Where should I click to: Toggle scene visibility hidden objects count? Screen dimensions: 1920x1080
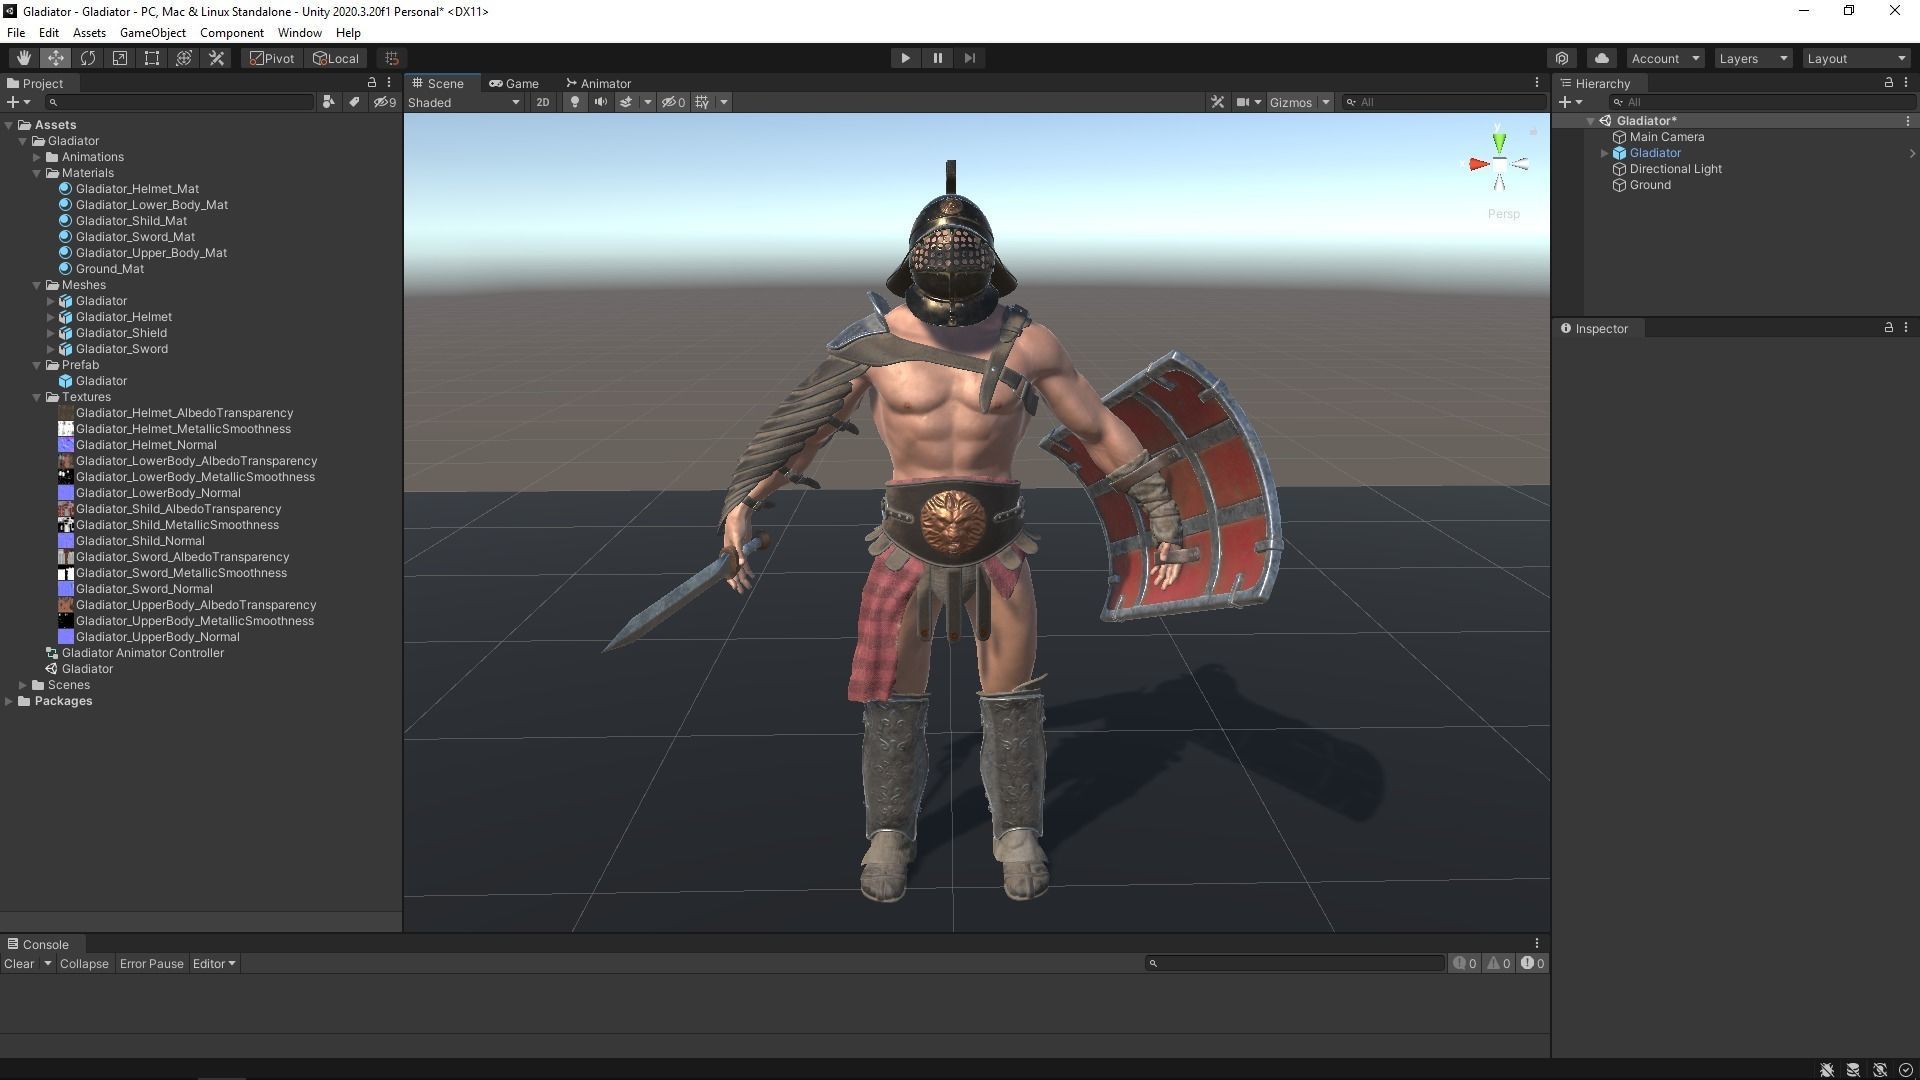point(673,102)
